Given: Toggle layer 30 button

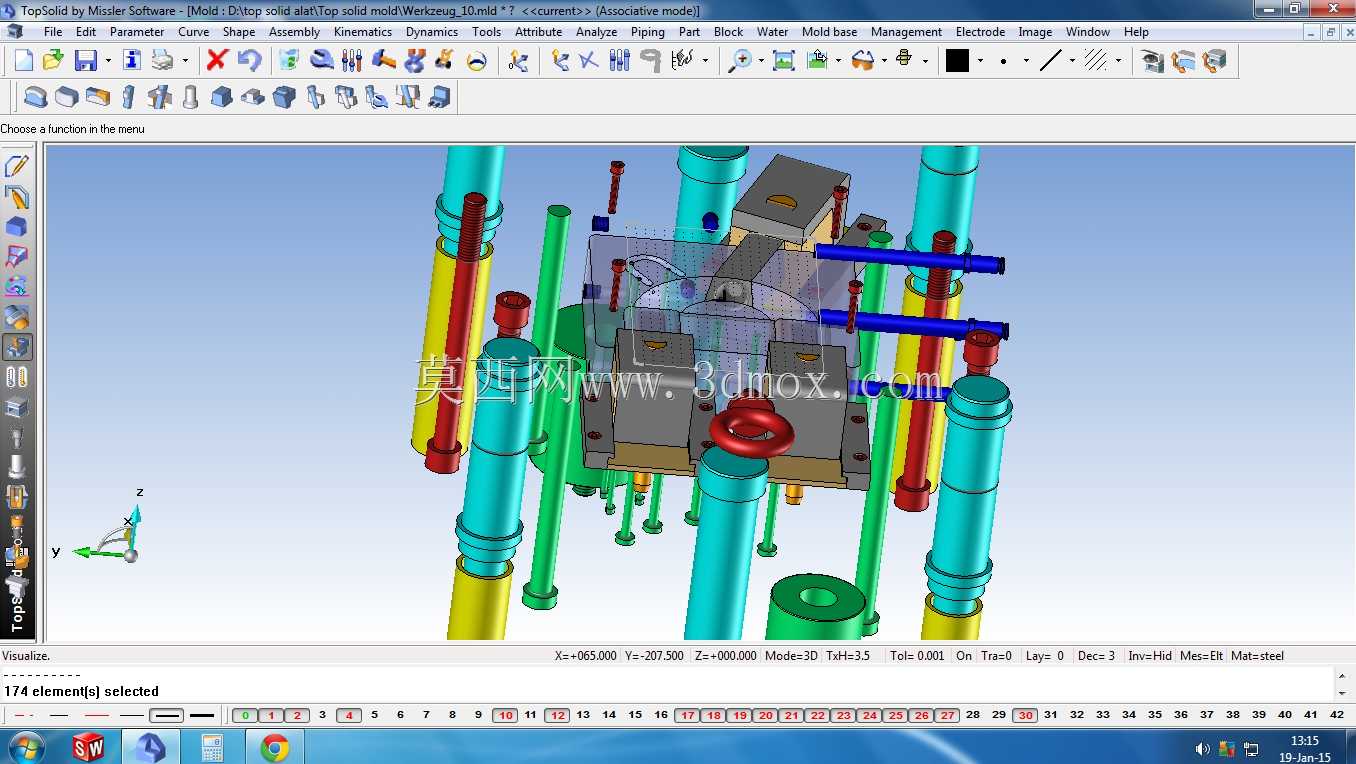Looking at the screenshot, I should [x=1025, y=715].
